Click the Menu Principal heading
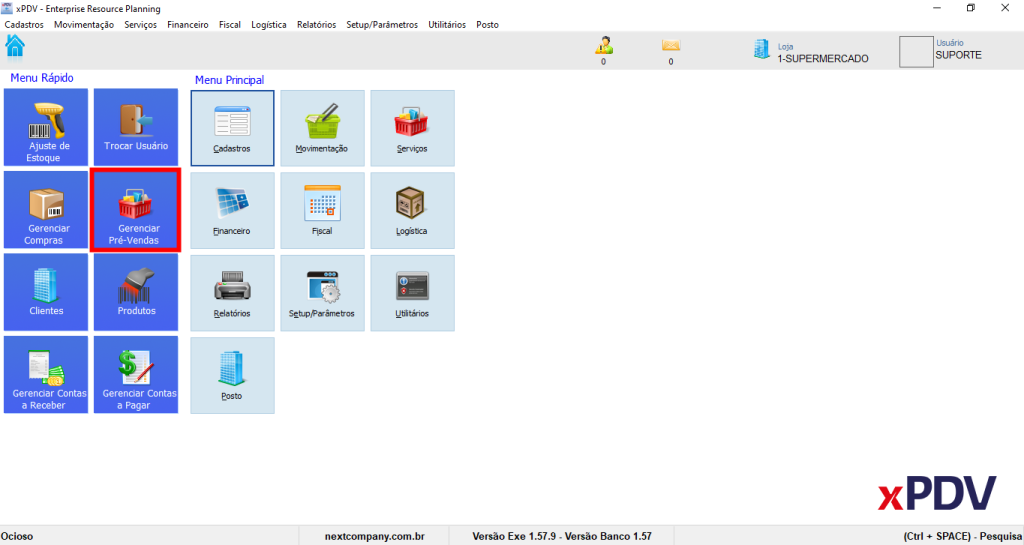The image size is (1024, 545). [230, 80]
